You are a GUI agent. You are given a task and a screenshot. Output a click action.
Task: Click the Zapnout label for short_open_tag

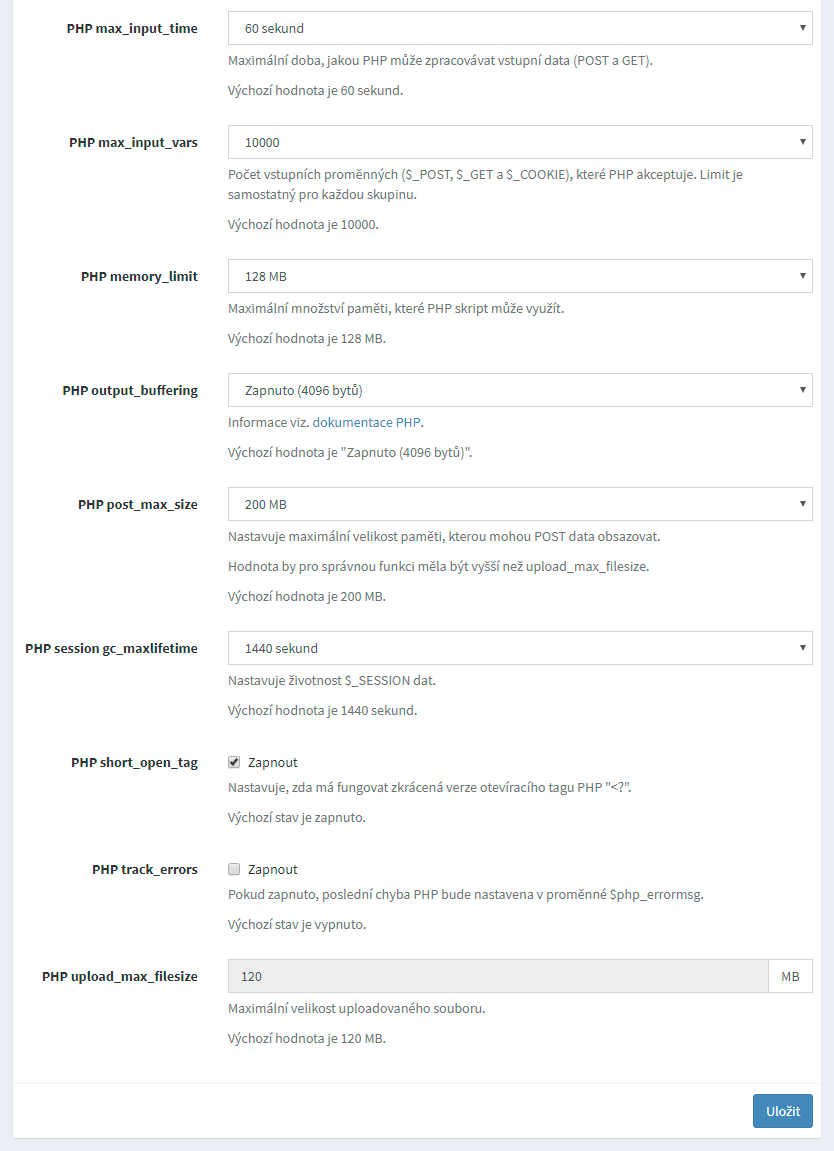click(272, 762)
